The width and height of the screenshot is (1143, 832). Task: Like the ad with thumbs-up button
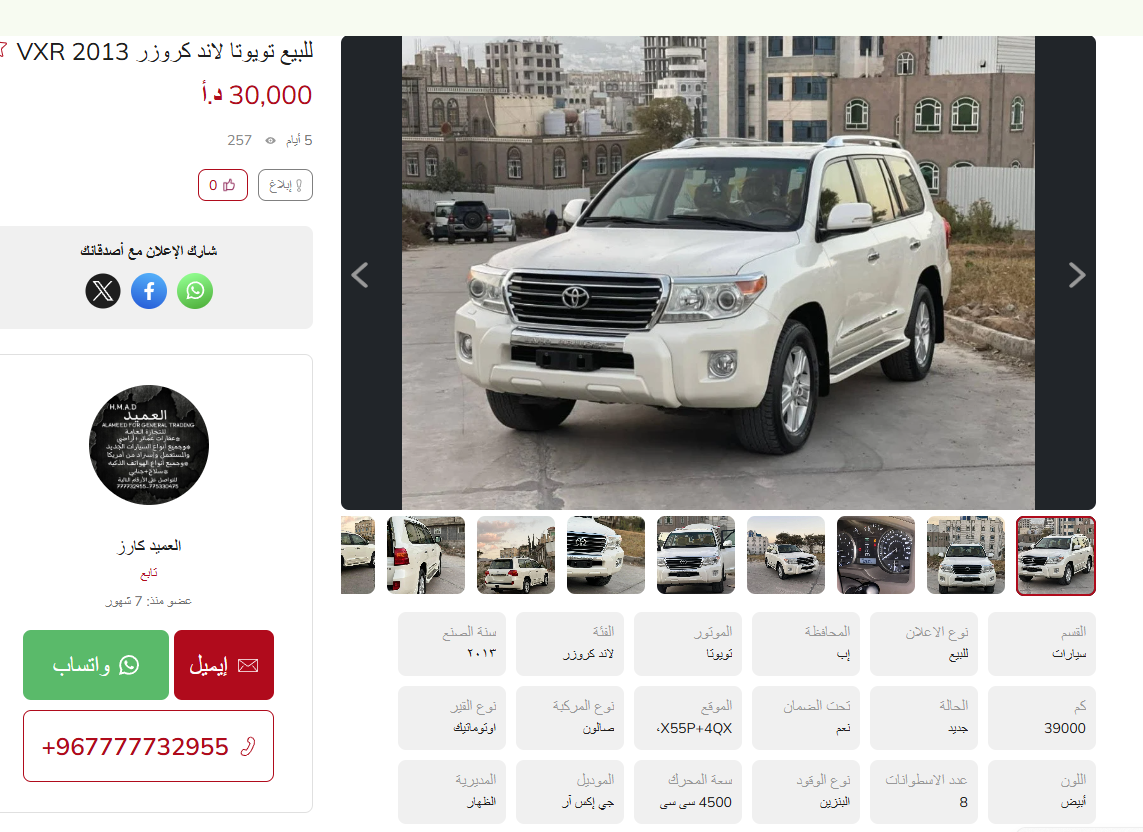222,185
